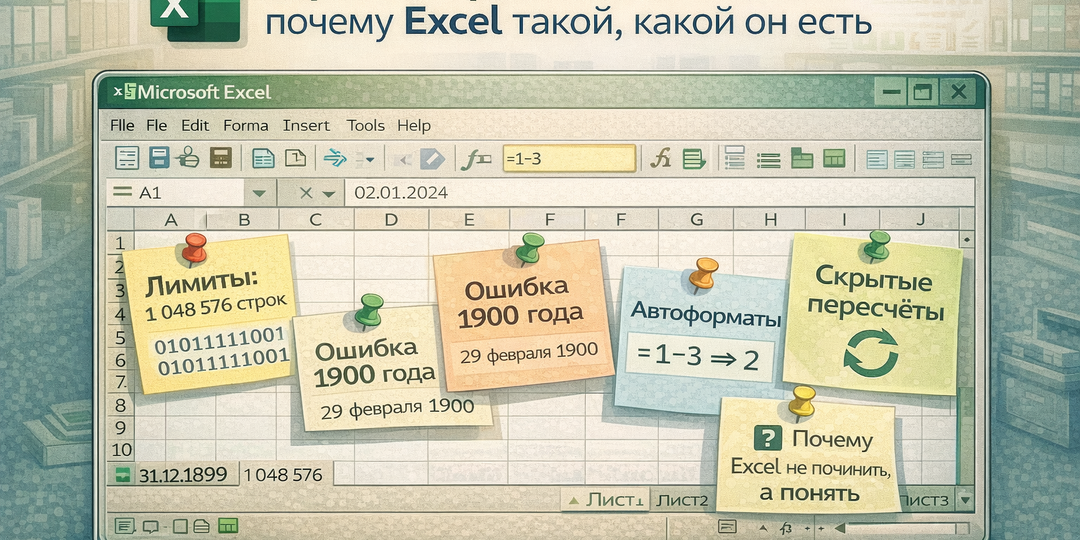The width and height of the screenshot is (1080, 540).
Task: Click the lined page icon starting status bar
Action: [123, 526]
